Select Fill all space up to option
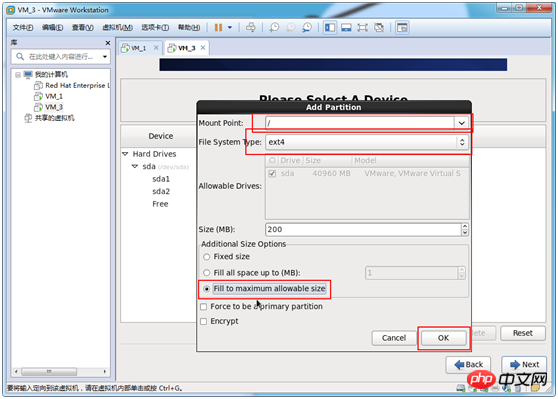Screen dimensions: 558x399 (206, 273)
